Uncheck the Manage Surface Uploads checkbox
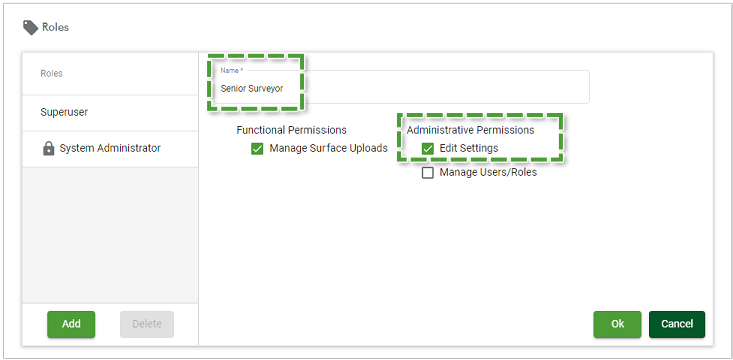733x360 pixels. 257,149
